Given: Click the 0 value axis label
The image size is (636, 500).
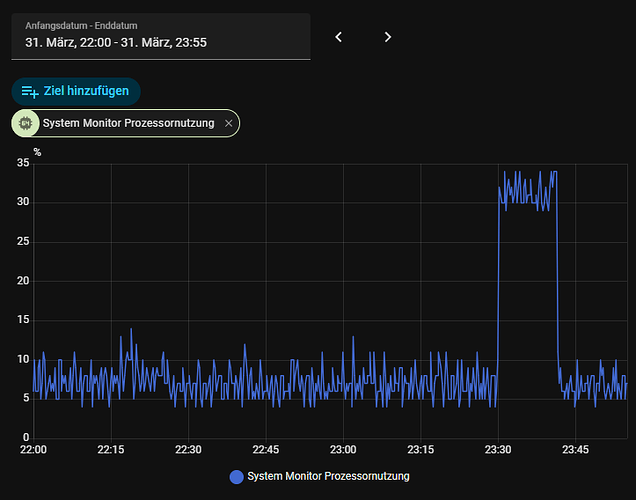Looking at the screenshot, I should tap(26, 437).
